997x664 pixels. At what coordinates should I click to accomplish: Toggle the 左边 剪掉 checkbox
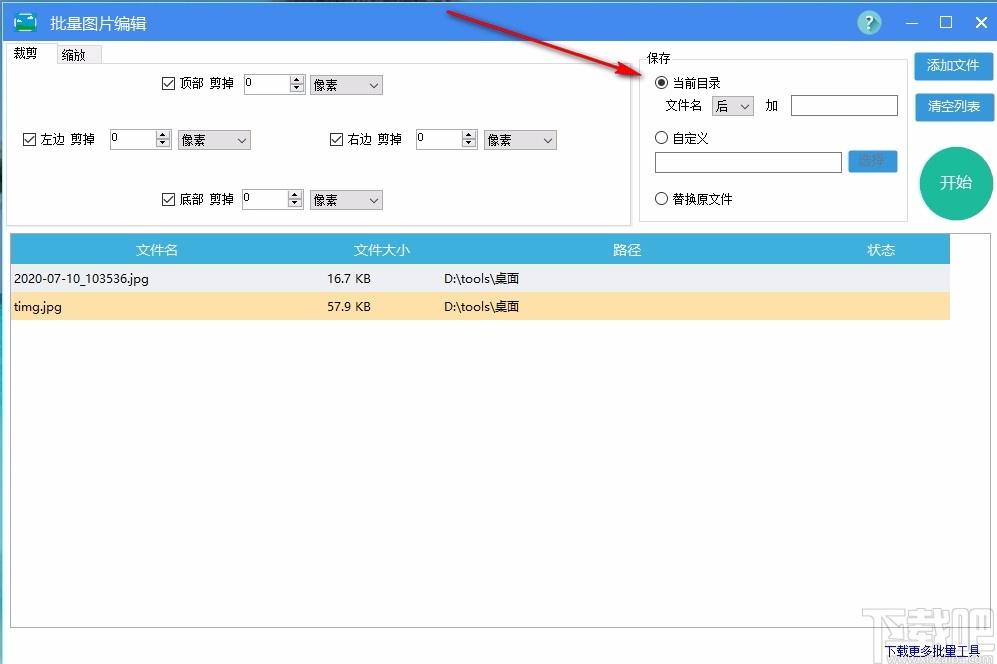coord(29,139)
